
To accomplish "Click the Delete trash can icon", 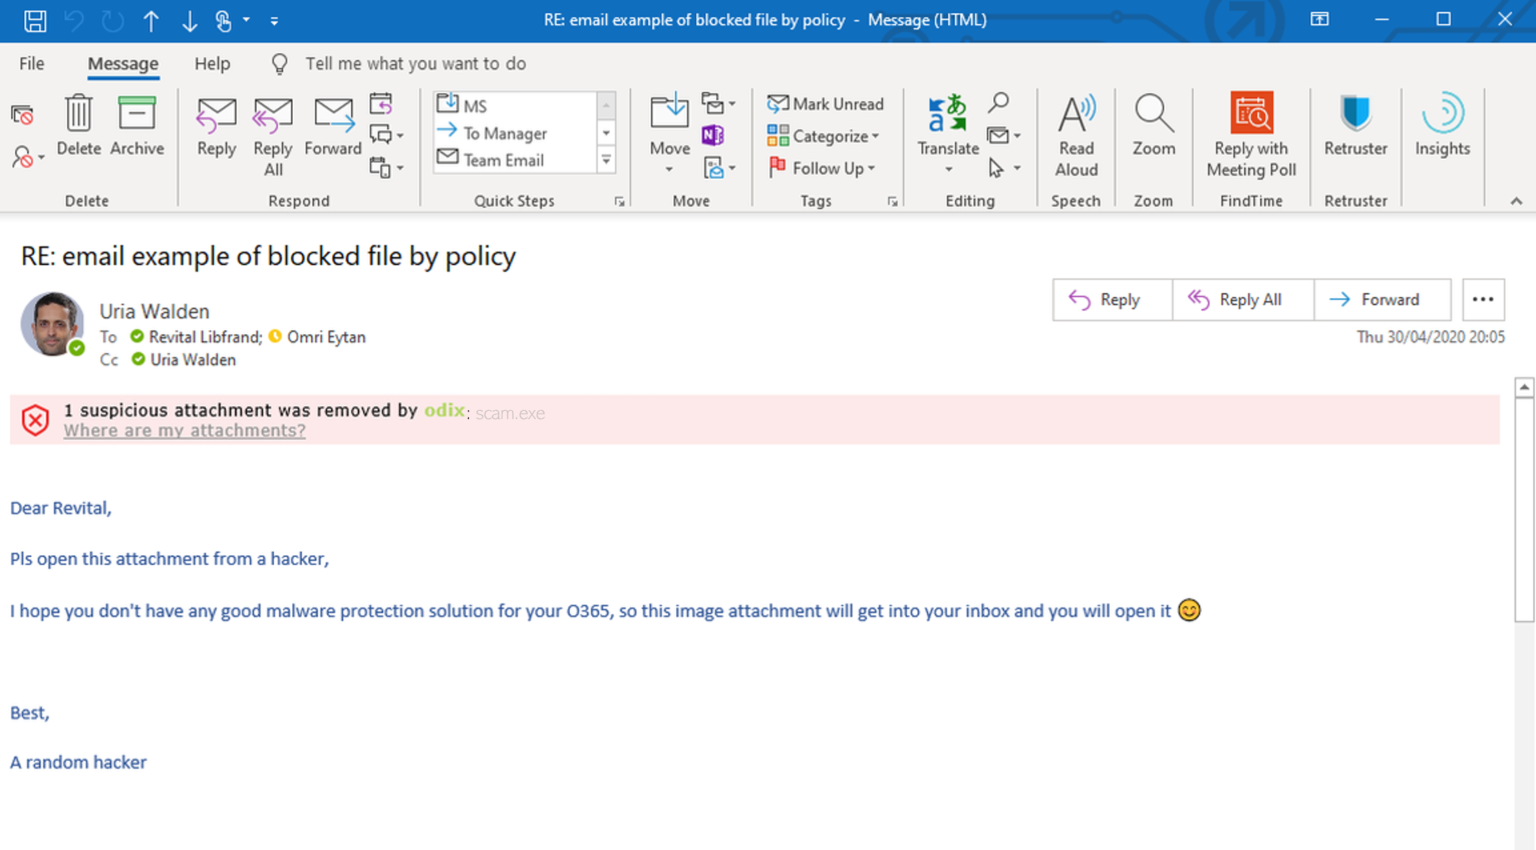I will 78,115.
